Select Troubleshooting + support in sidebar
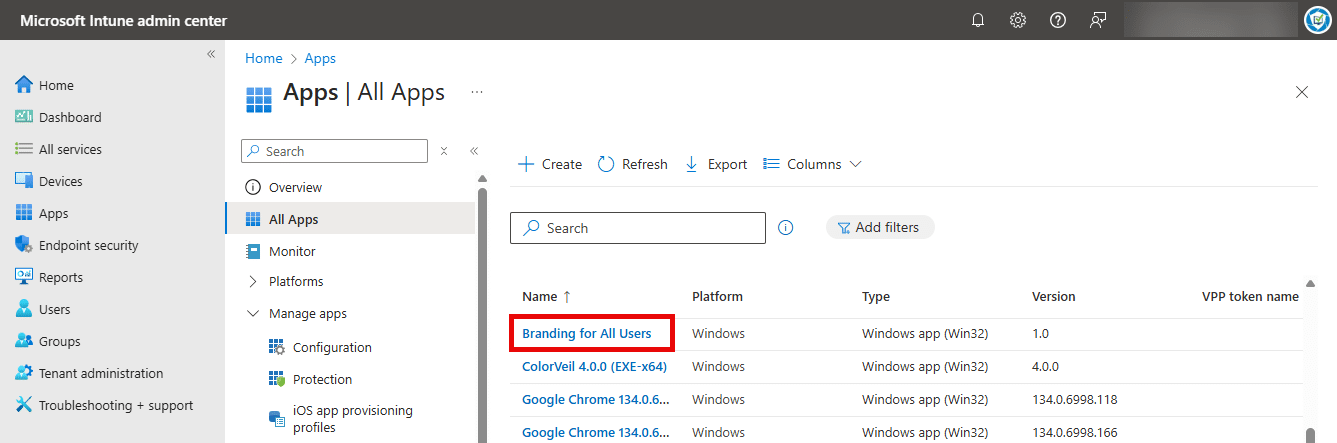This screenshot has height=443, width=1337. [115, 405]
